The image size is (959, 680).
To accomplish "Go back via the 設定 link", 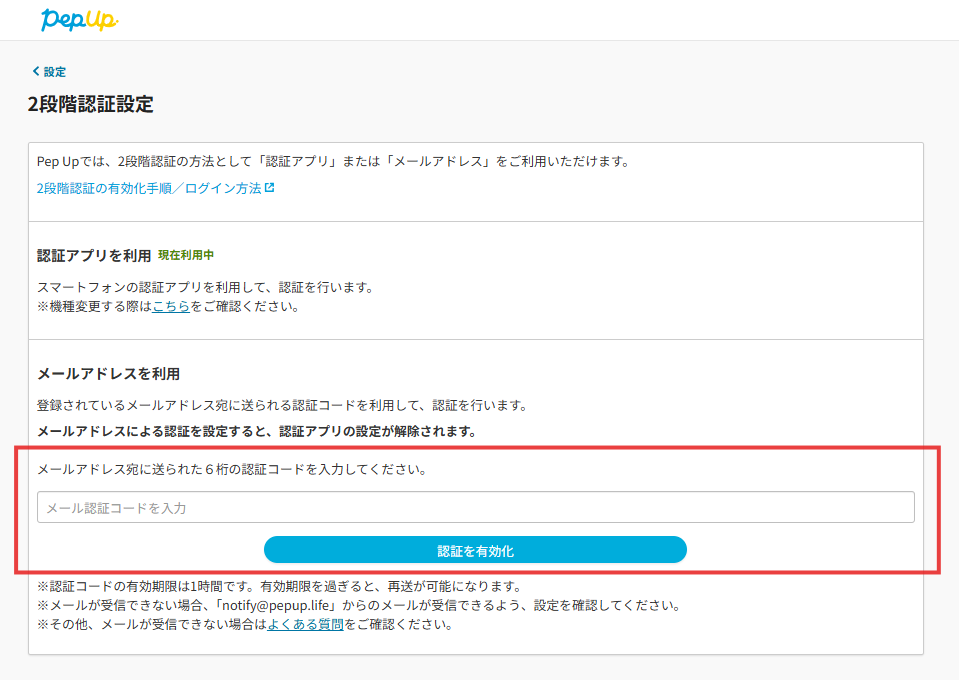I will 54,72.
